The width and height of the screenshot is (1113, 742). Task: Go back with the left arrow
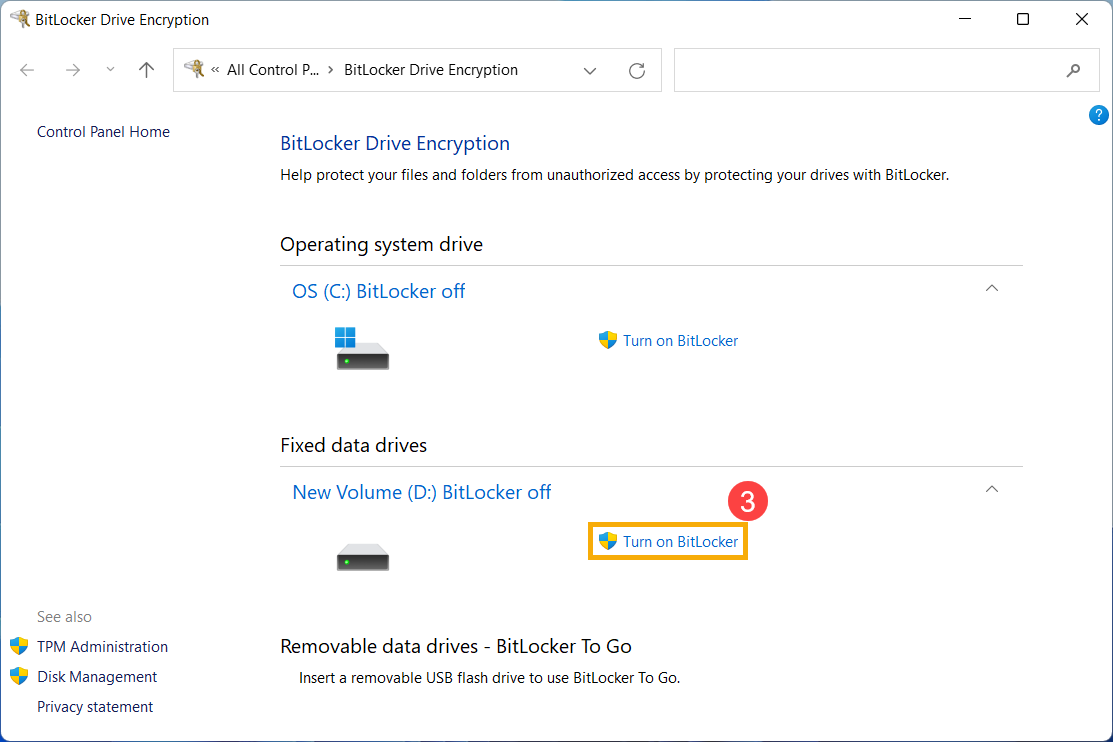click(27, 70)
